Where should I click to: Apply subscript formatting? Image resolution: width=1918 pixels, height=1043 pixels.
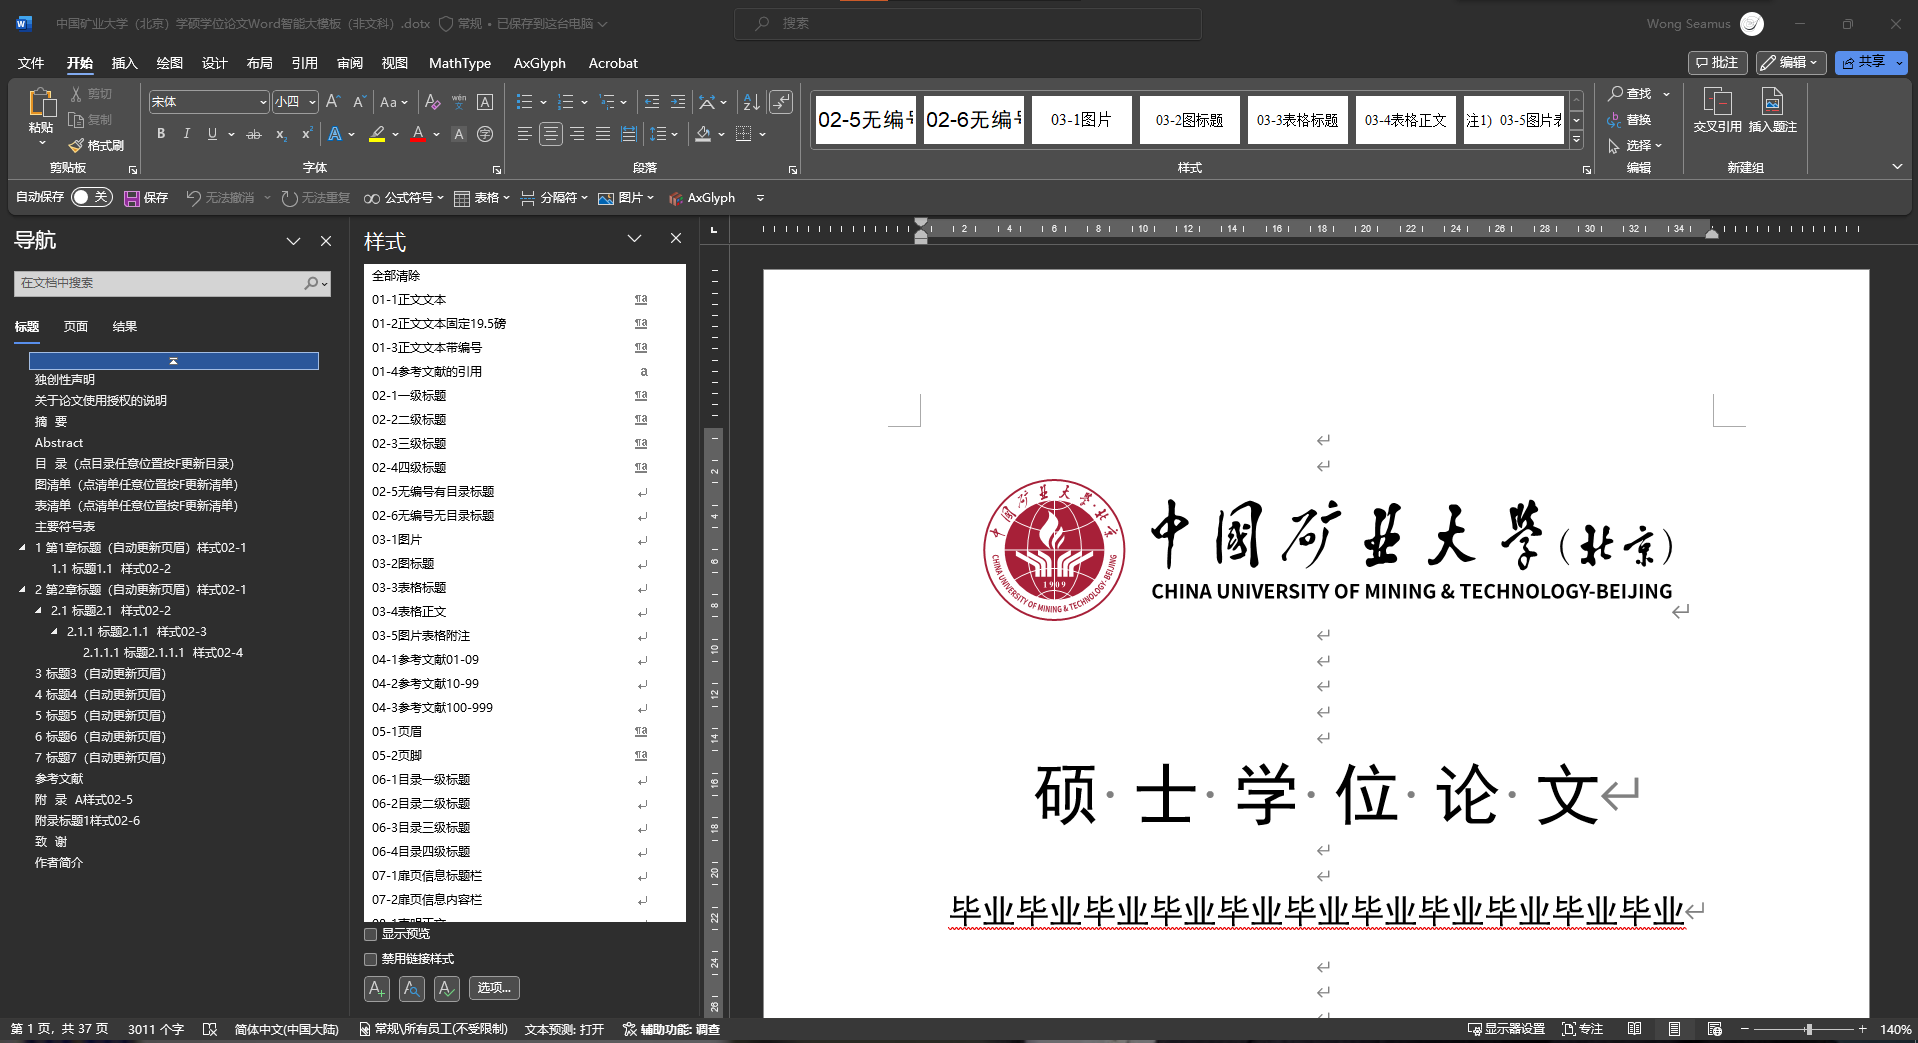[x=280, y=133]
